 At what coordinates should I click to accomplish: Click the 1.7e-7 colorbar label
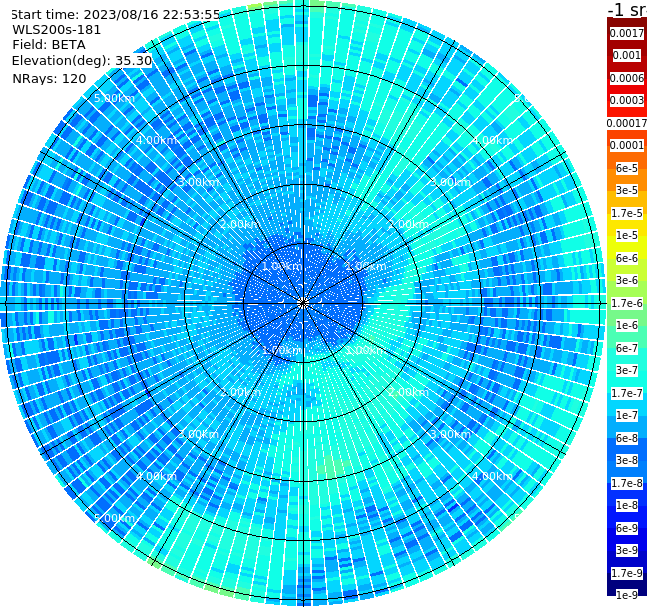coord(627,393)
